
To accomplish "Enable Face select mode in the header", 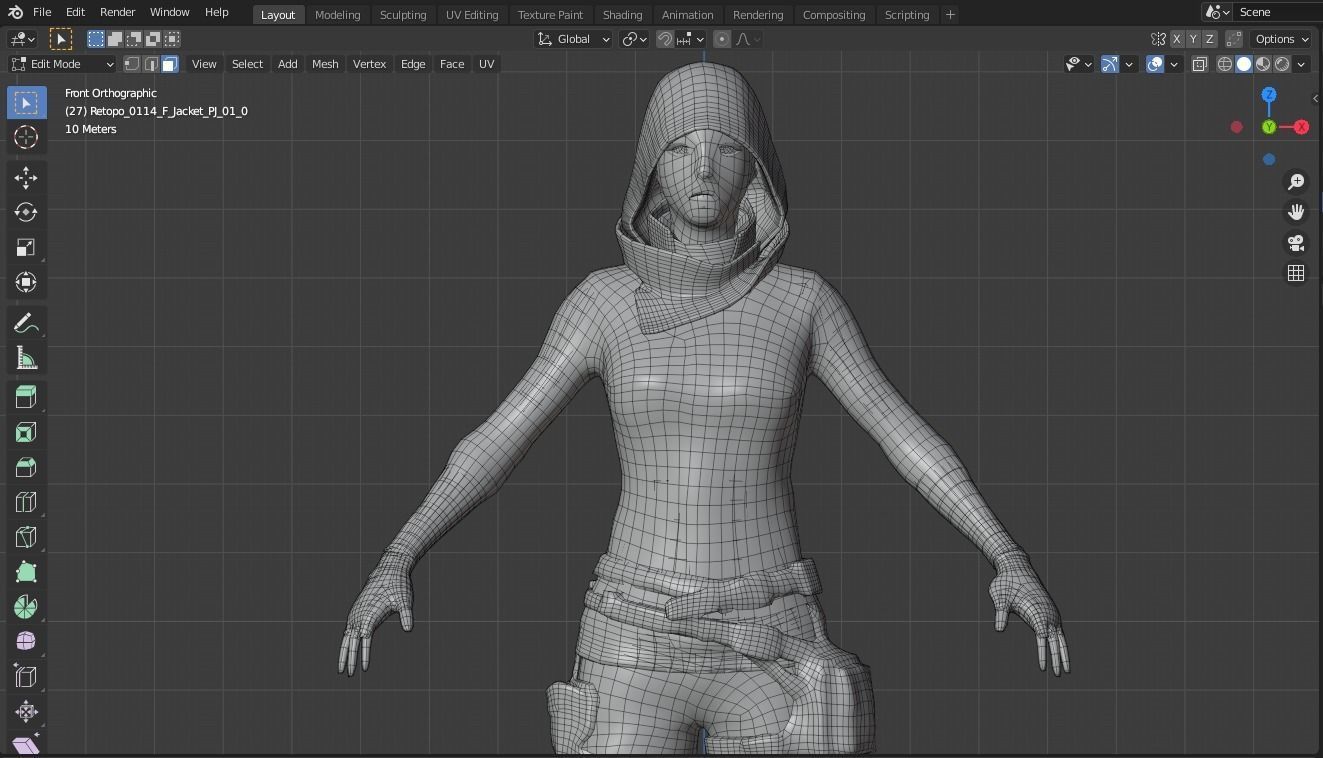I will 170,63.
